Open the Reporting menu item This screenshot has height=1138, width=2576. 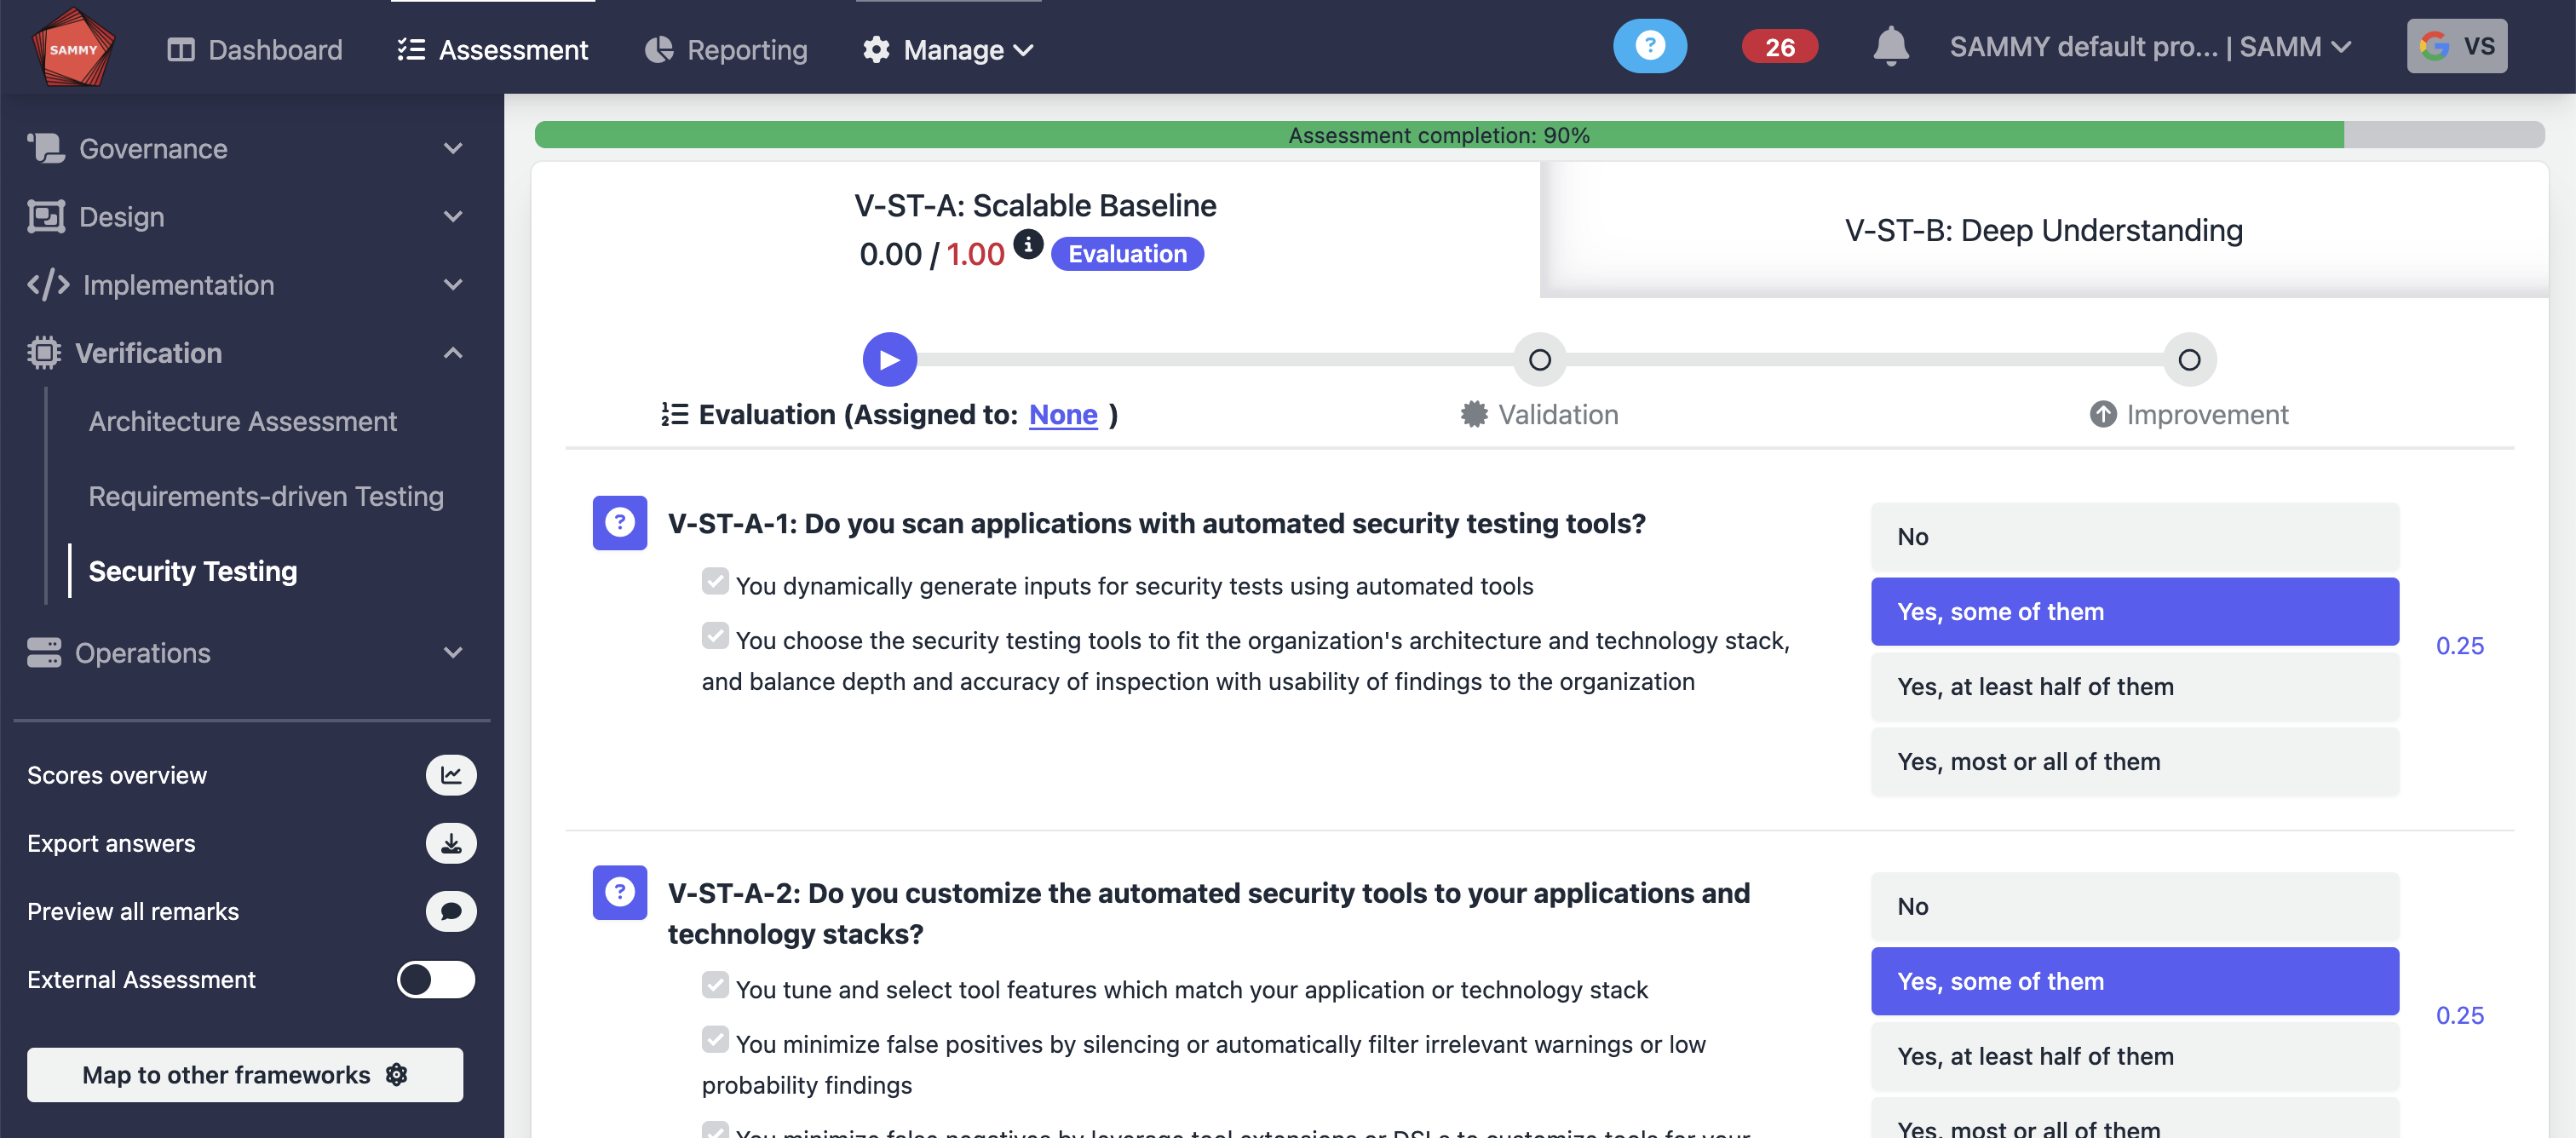pos(727,49)
